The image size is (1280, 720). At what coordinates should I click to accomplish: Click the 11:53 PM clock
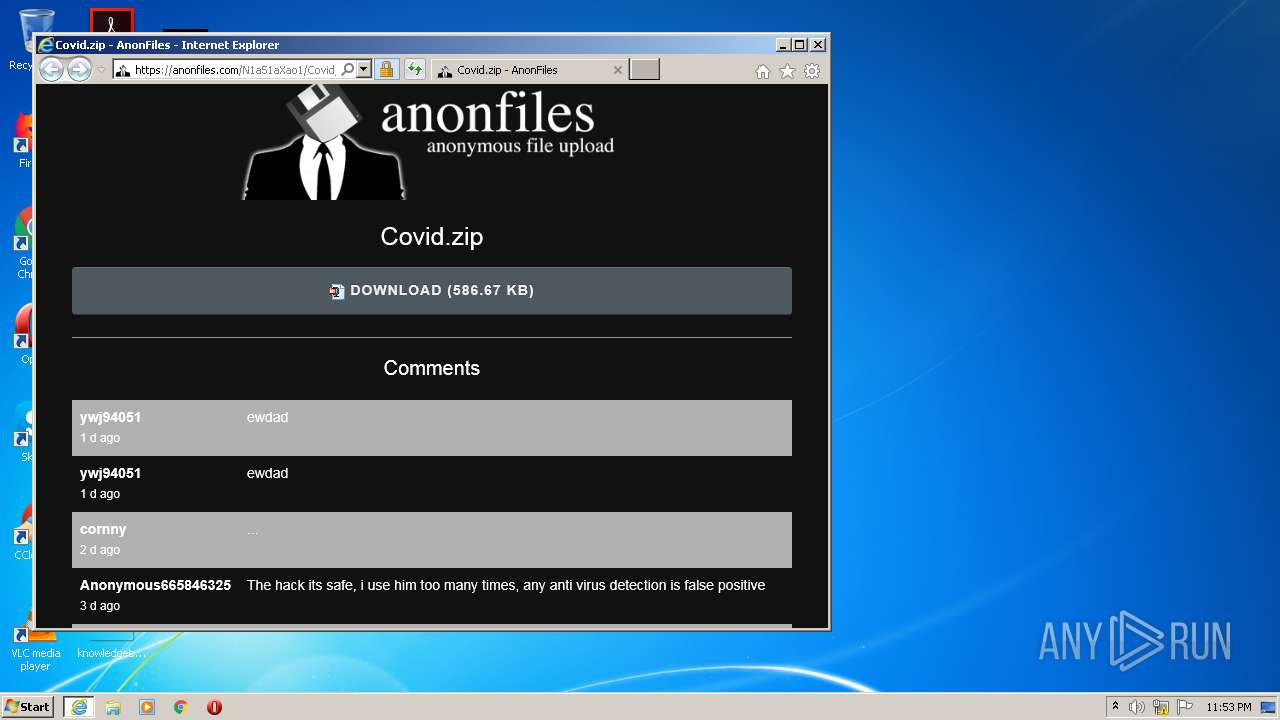pos(1228,707)
